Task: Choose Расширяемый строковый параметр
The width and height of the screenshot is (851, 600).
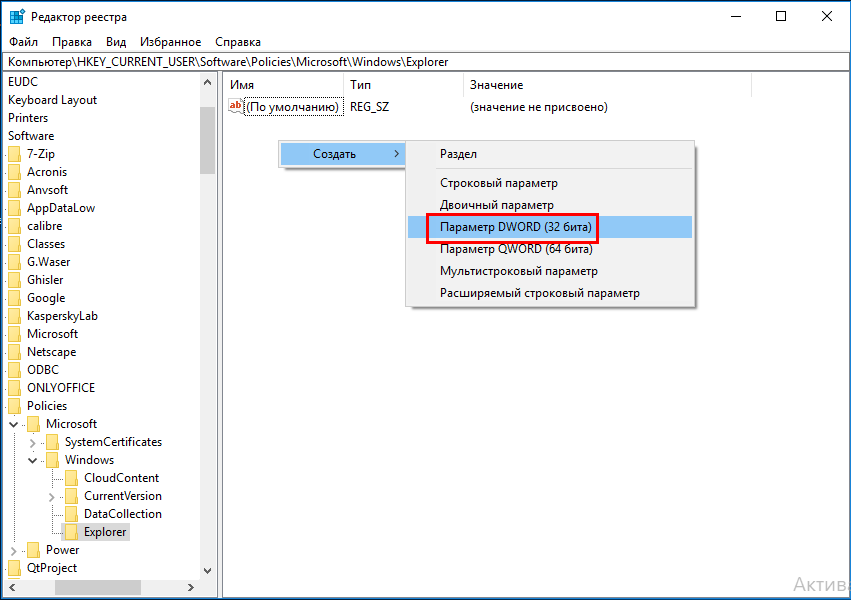Action: tap(550, 293)
